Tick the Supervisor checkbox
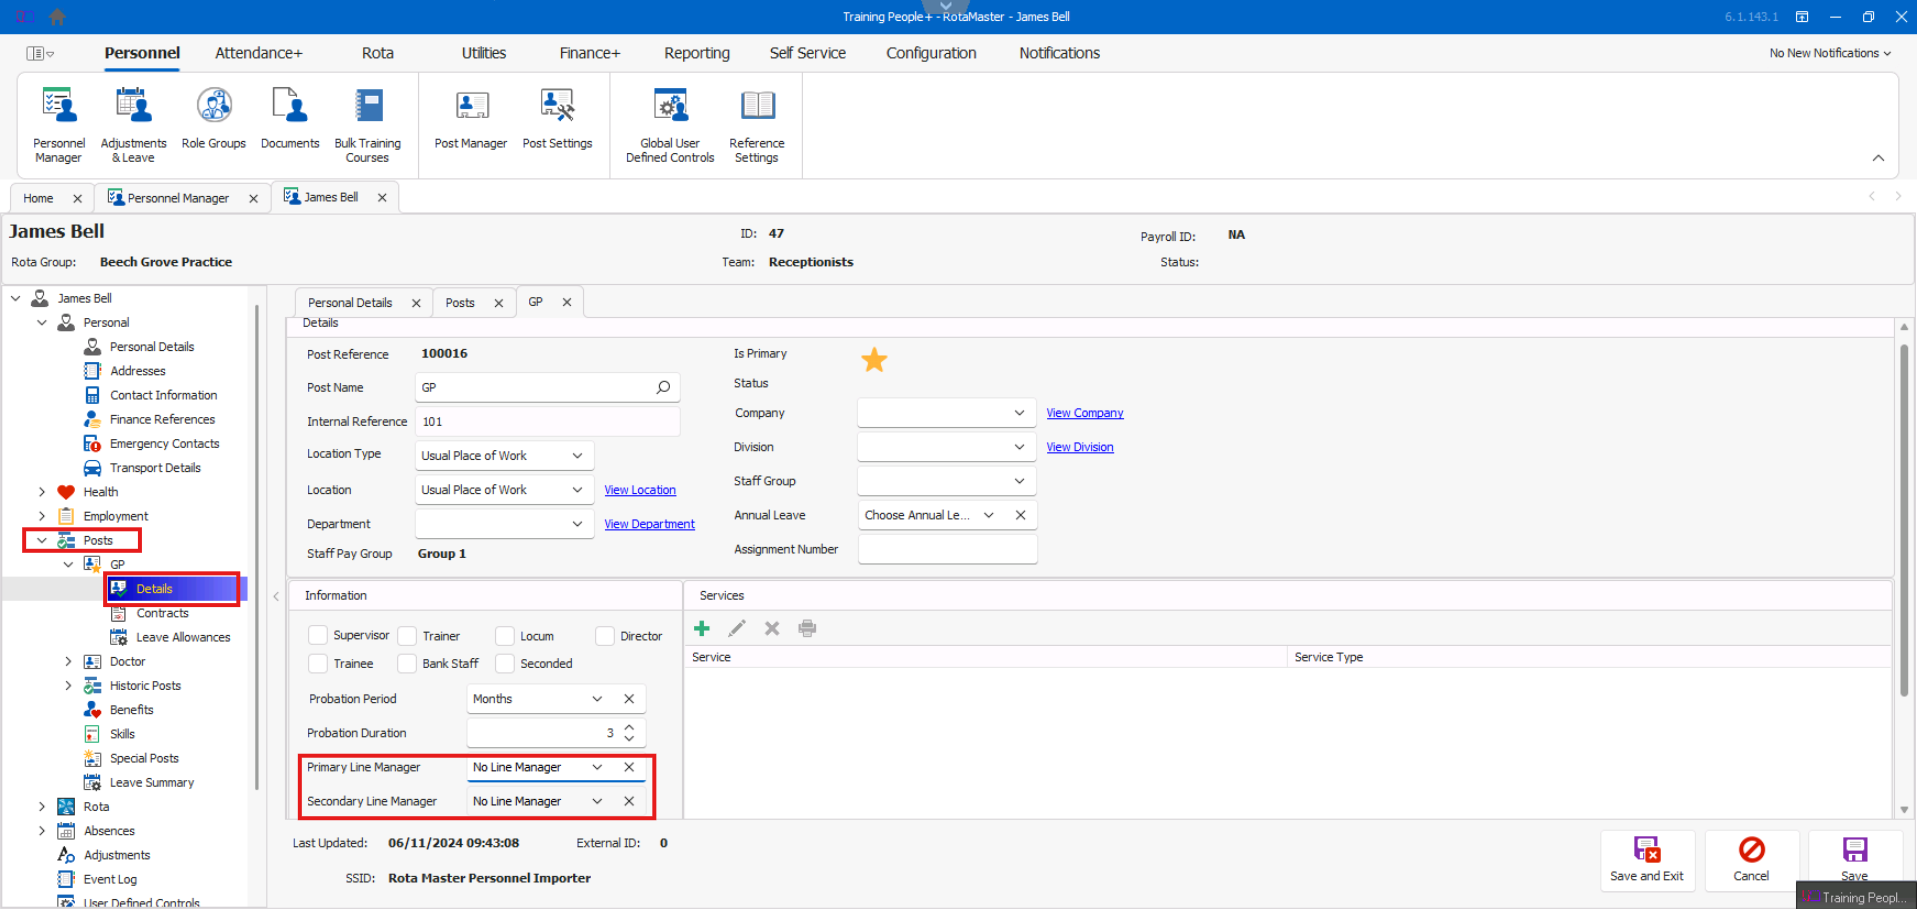1918x909 pixels. [x=318, y=635]
